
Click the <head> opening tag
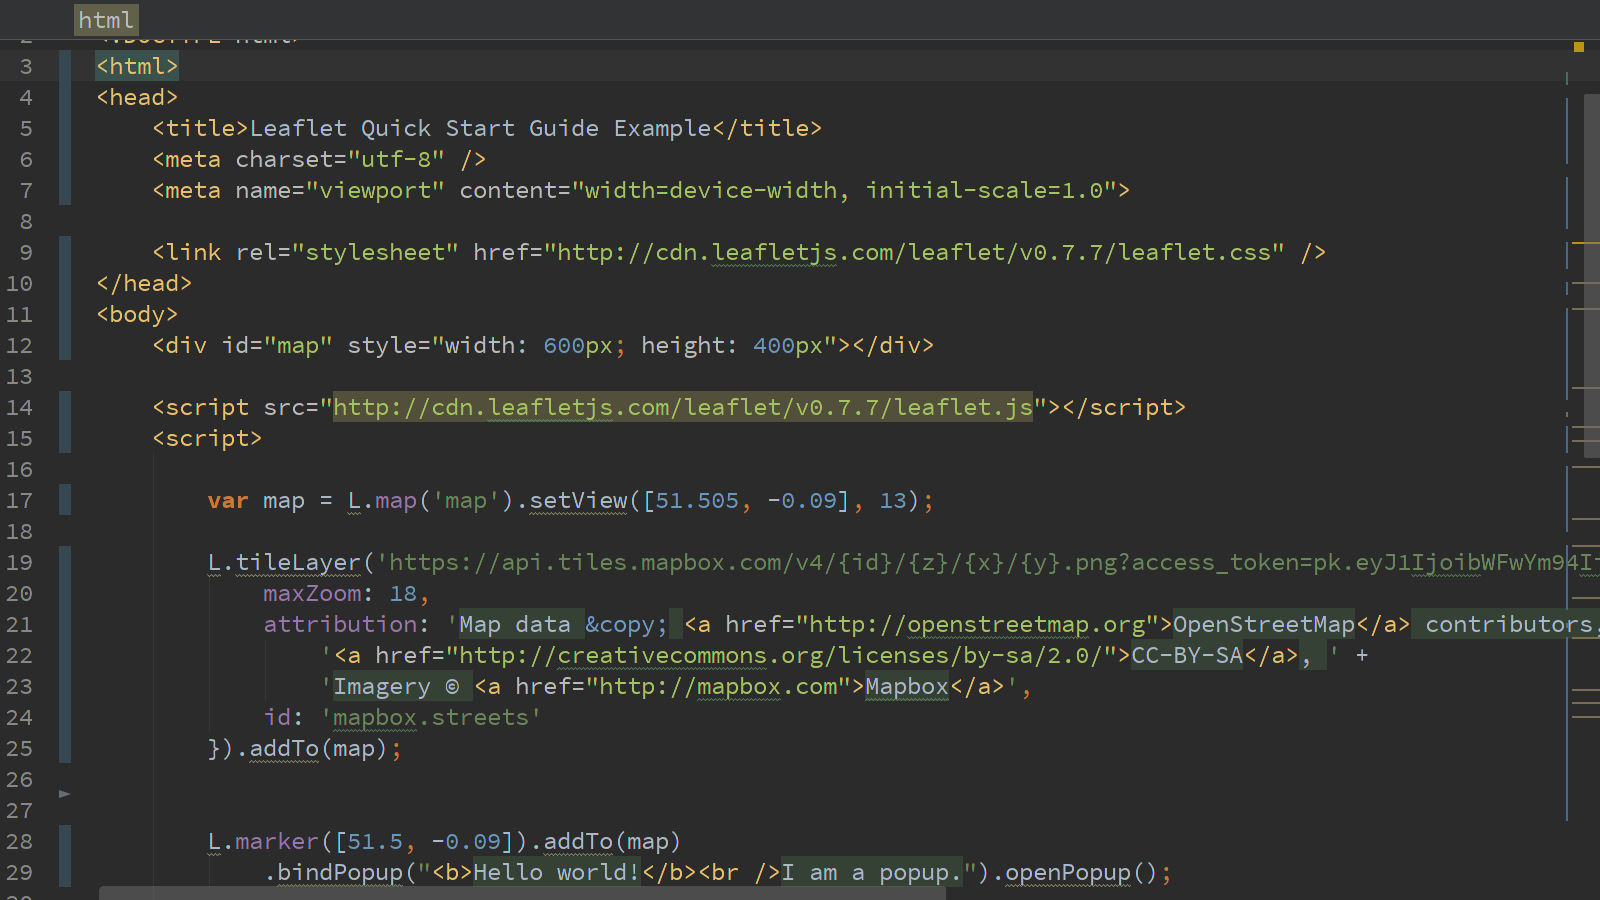[137, 97]
